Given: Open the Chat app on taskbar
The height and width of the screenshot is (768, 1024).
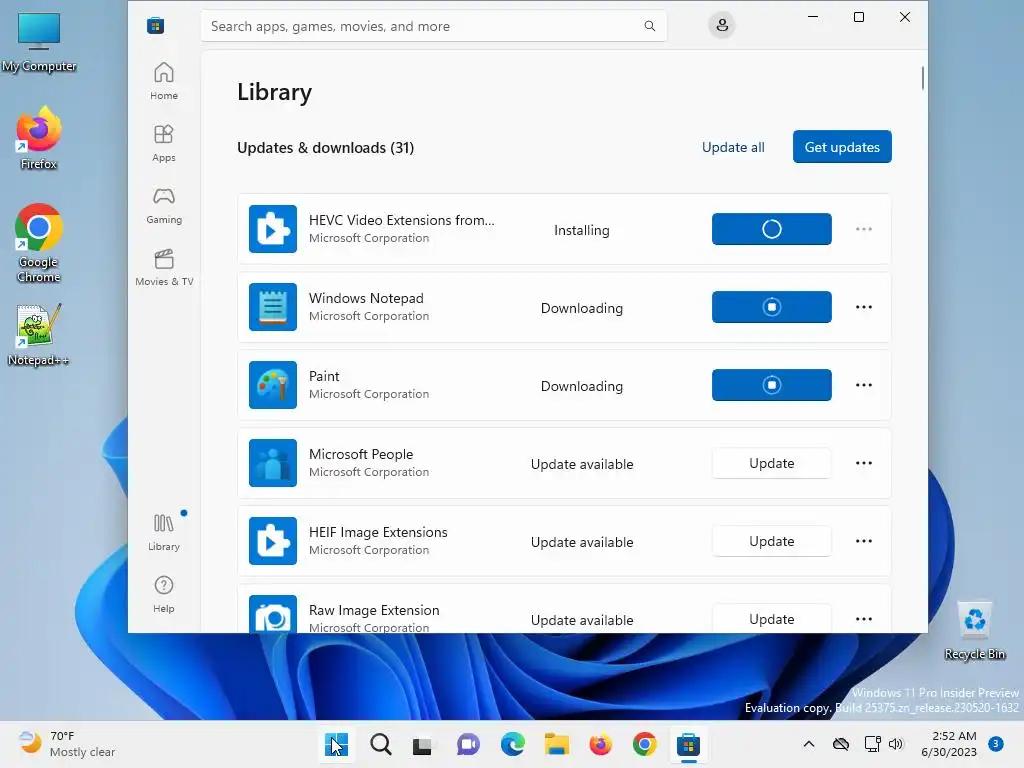Looking at the screenshot, I should click(x=468, y=744).
